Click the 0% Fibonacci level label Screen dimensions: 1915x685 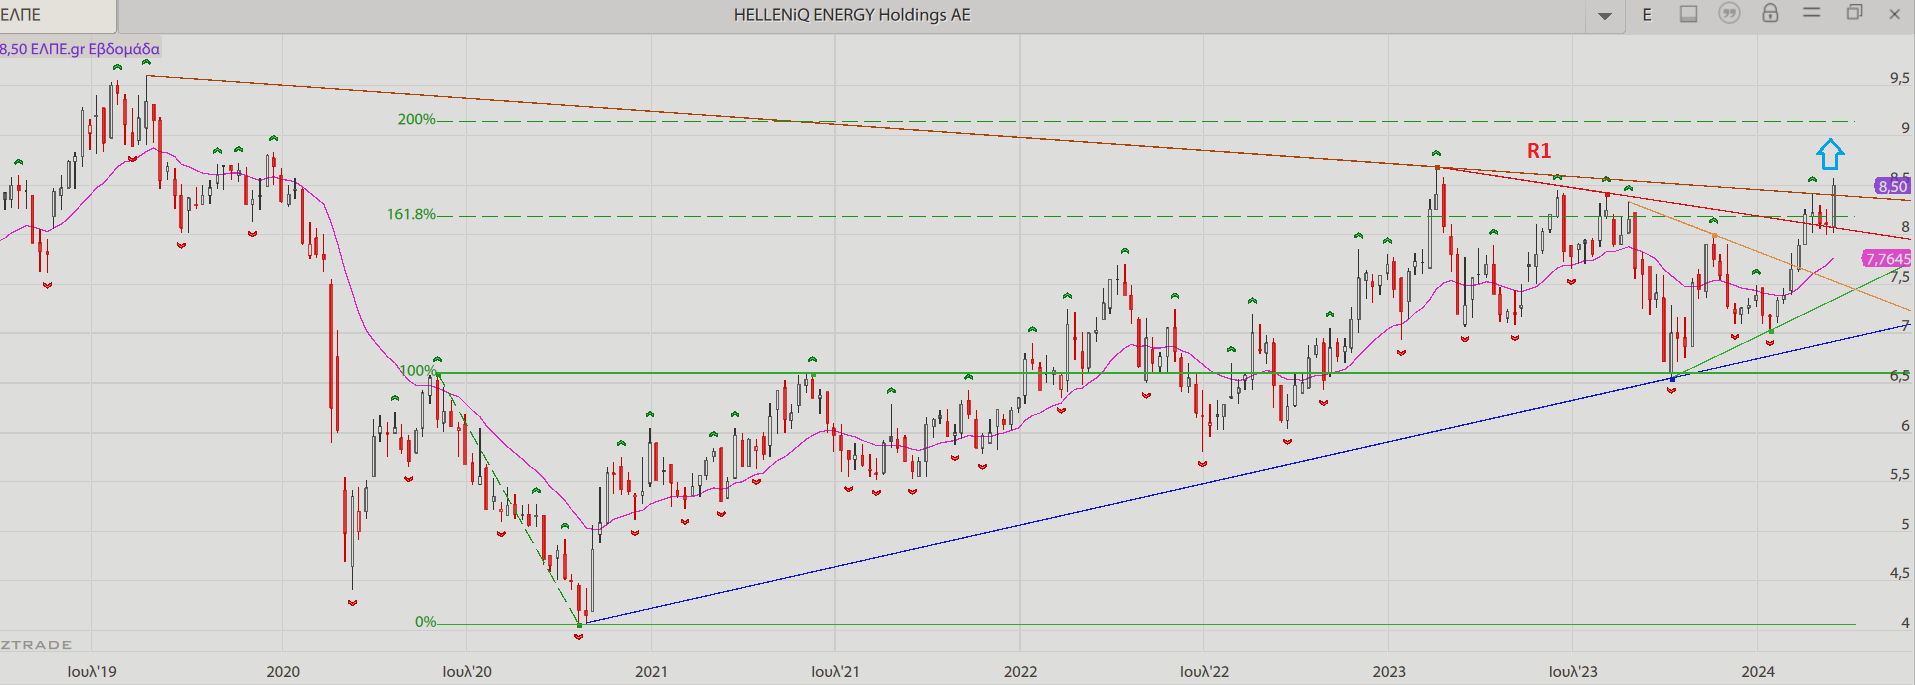(426, 621)
